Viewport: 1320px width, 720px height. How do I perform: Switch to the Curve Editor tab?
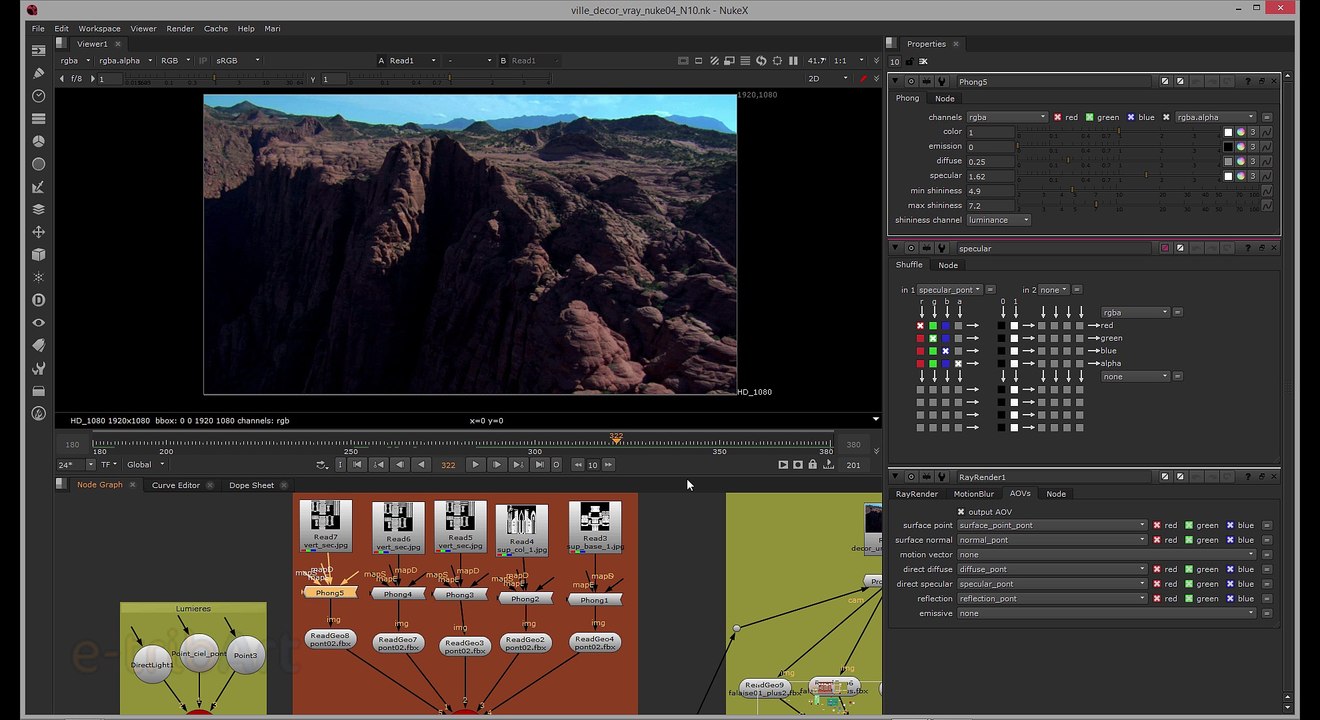pyautogui.click(x=176, y=485)
